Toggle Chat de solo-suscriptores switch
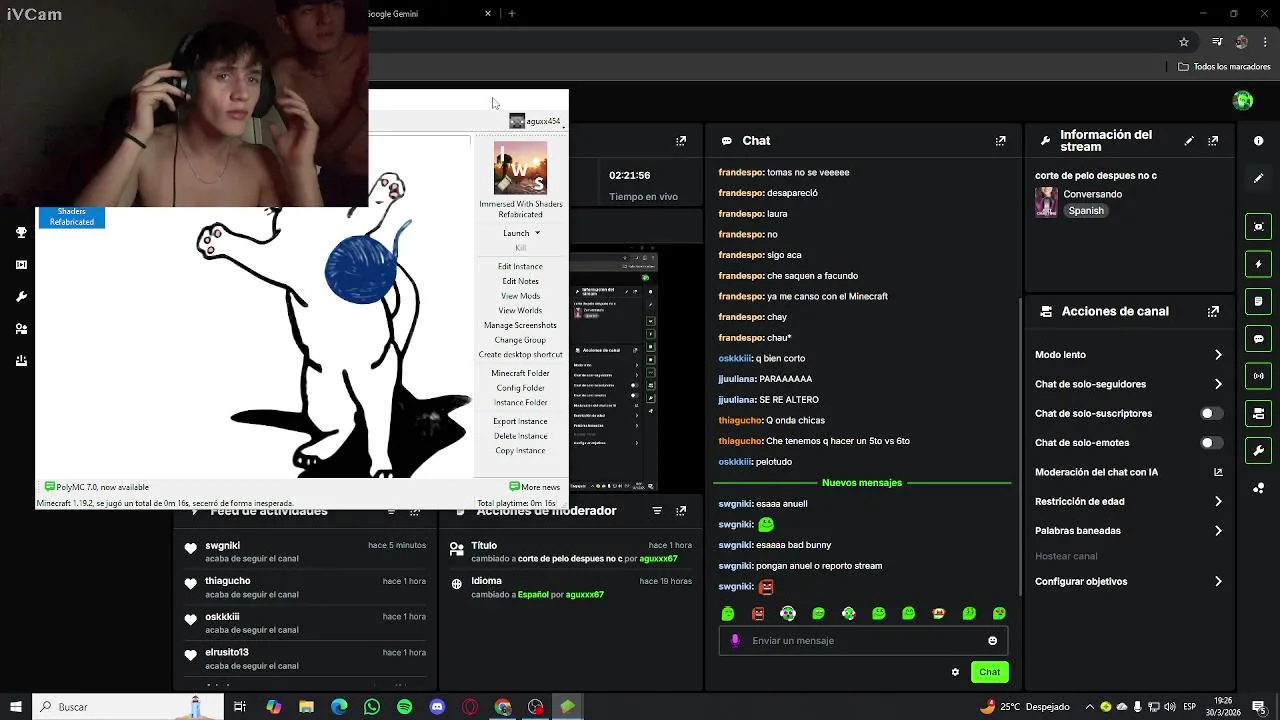 pyautogui.click(x=1211, y=413)
